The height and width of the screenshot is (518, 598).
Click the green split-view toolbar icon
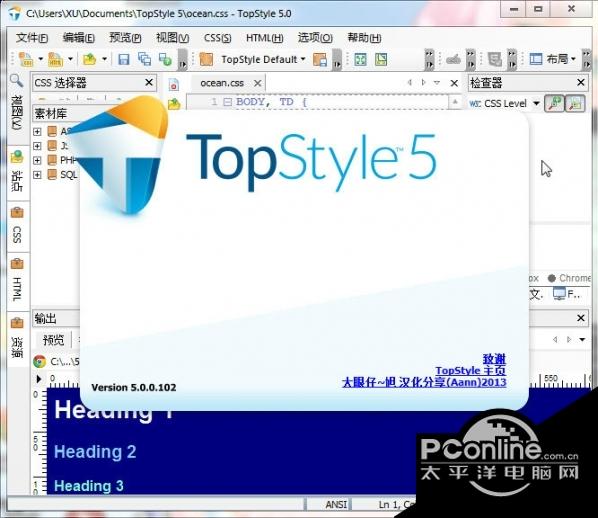pyautogui.click(x=381, y=59)
